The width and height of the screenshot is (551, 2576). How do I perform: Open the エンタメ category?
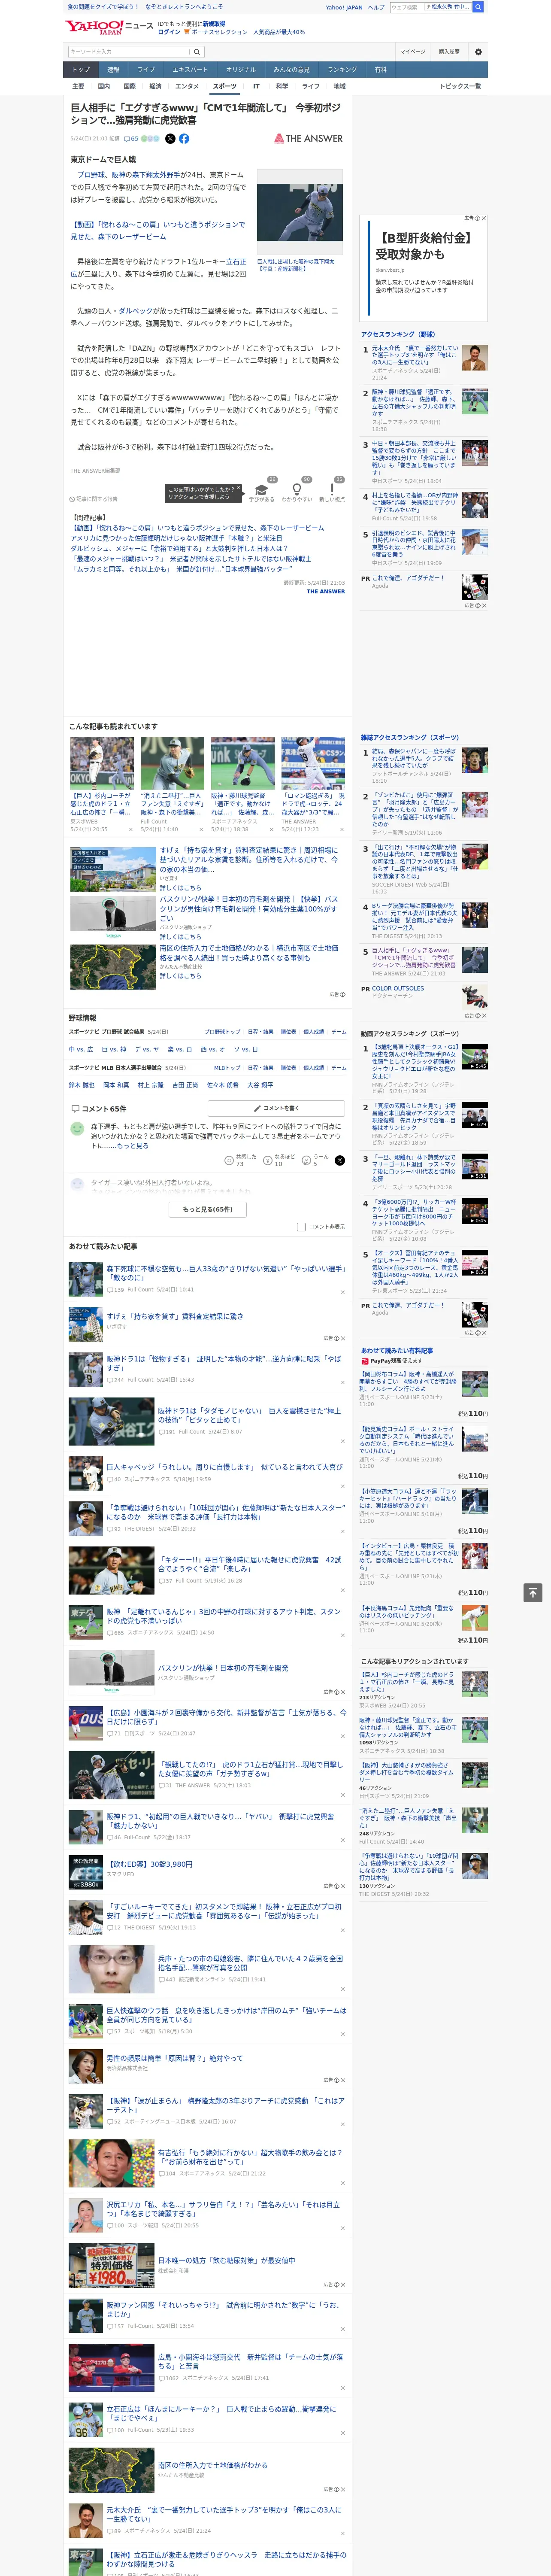tap(187, 86)
